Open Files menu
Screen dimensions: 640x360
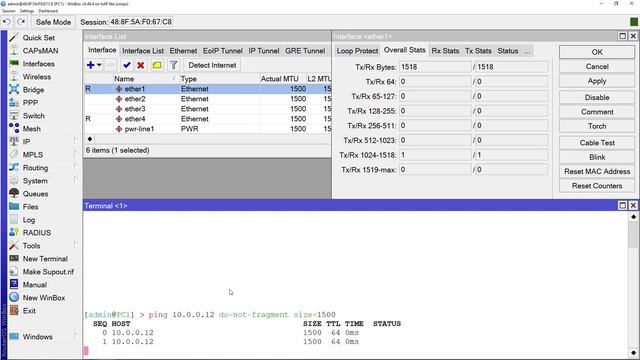[x=30, y=207]
